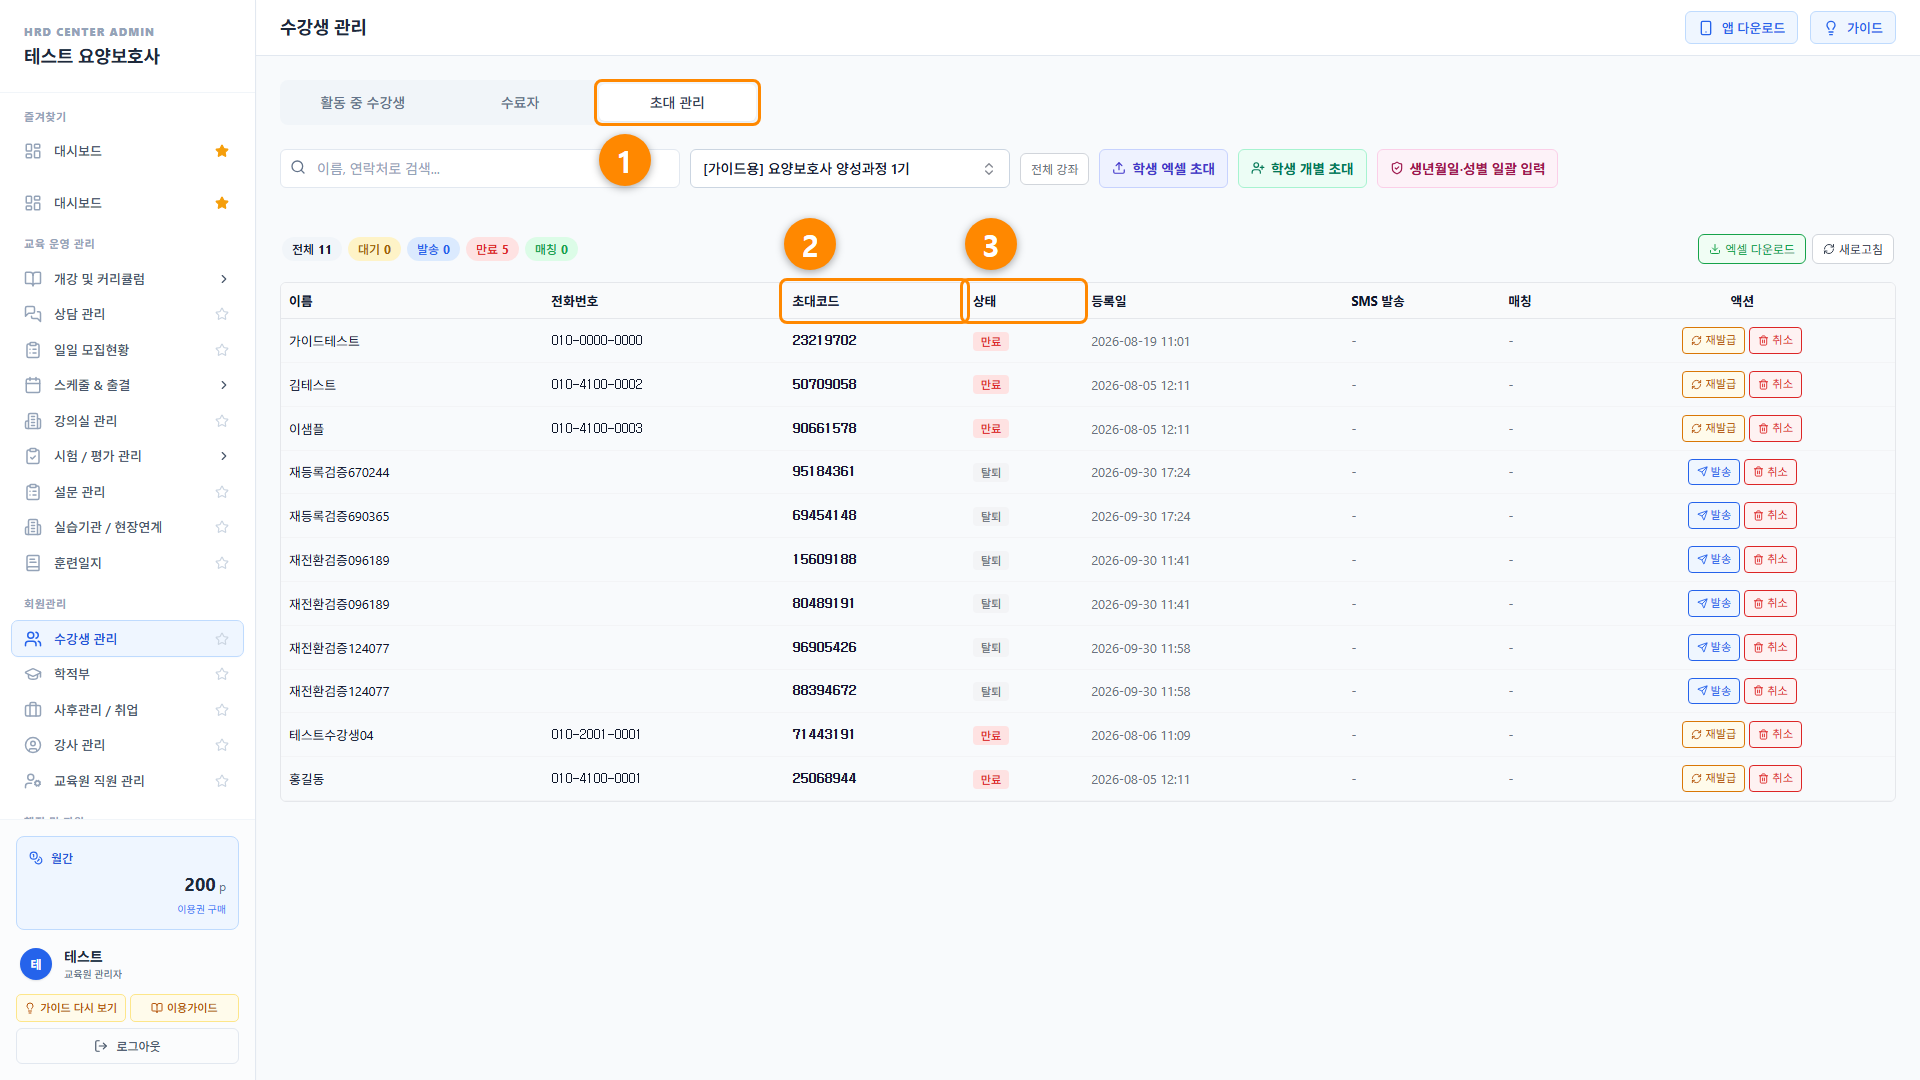Click the 로그아웃 button

pyautogui.click(x=127, y=1046)
